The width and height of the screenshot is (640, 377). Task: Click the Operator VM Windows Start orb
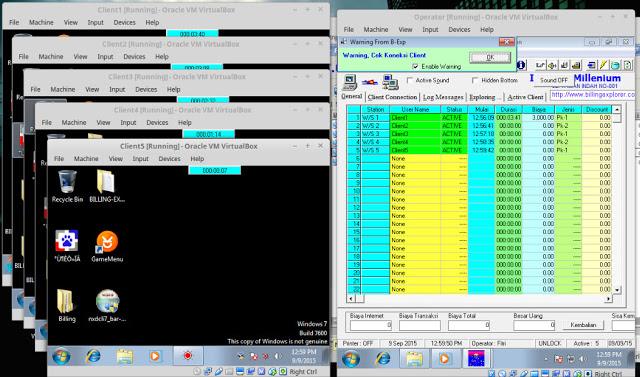click(x=351, y=359)
